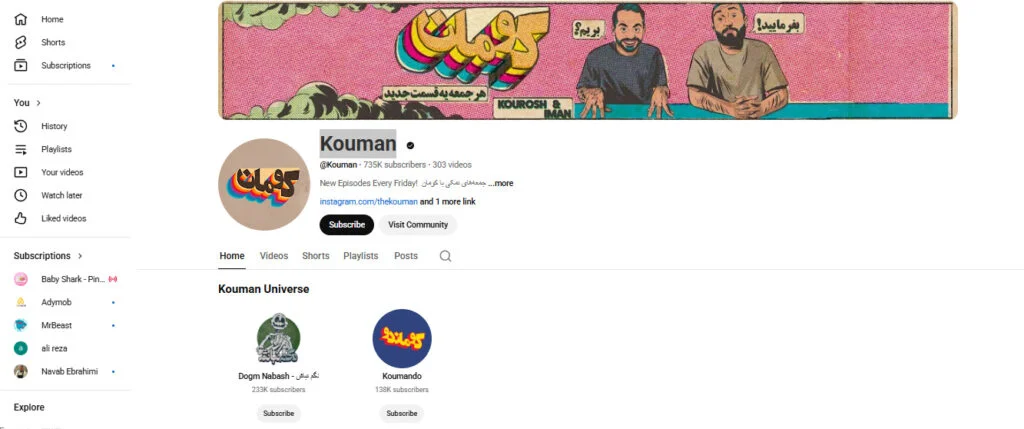Image resolution: width=1024 pixels, height=429 pixels.
Task: Expand the Subscriptions section chevron
Action: point(80,256)
